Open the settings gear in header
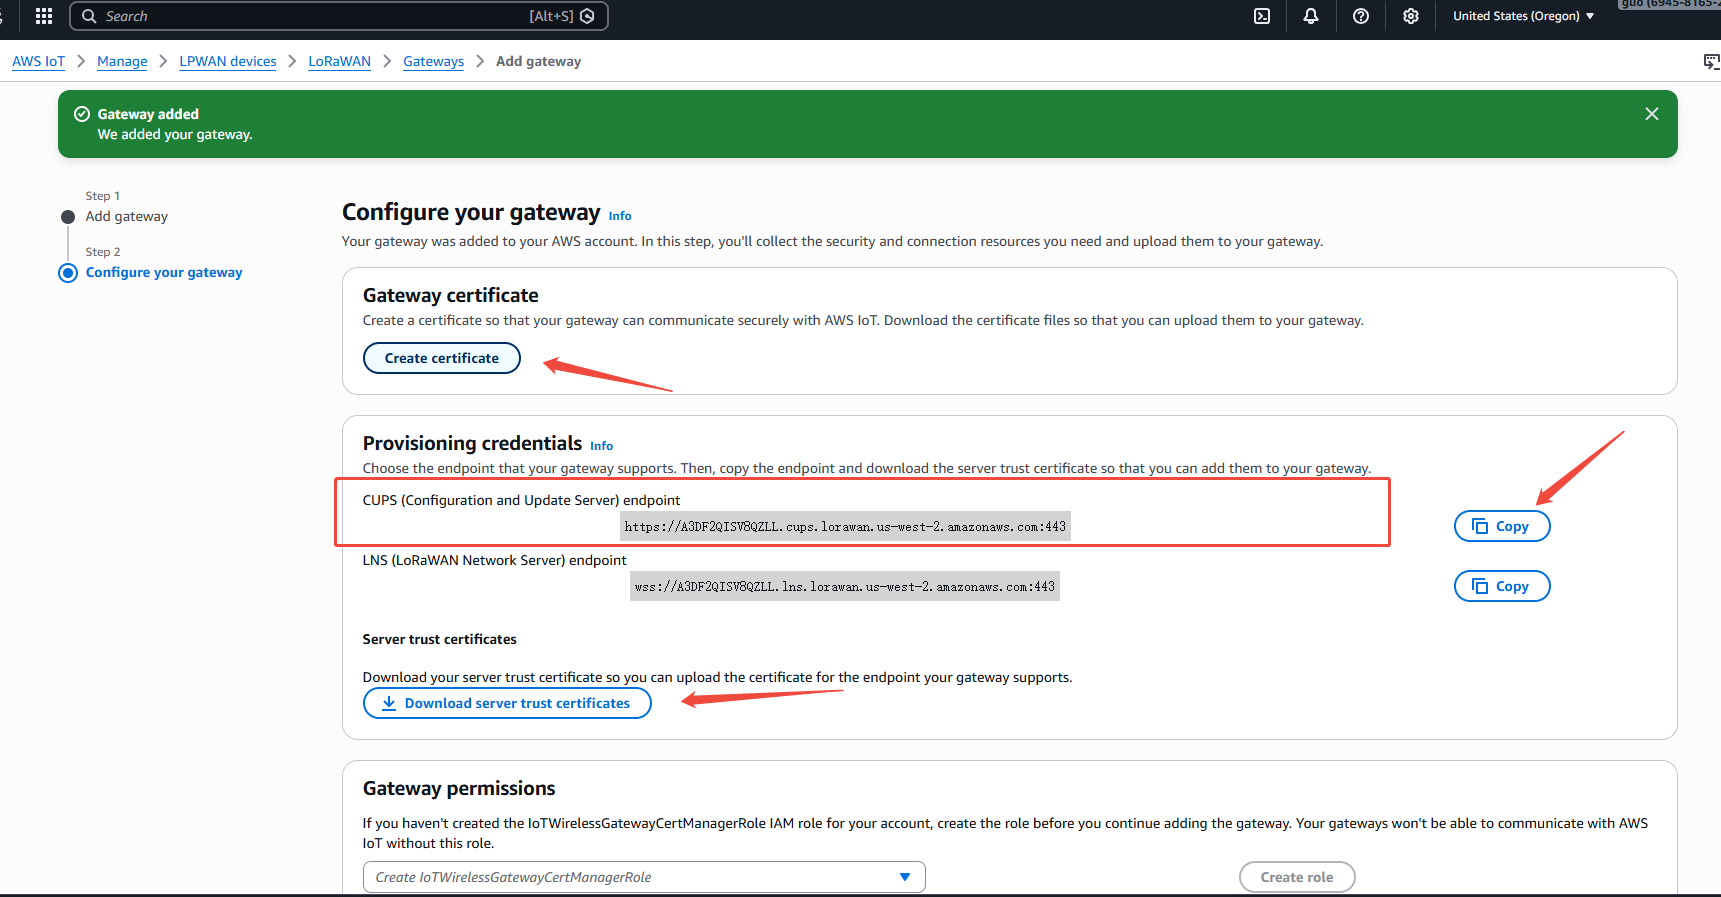 point(1410,16)
